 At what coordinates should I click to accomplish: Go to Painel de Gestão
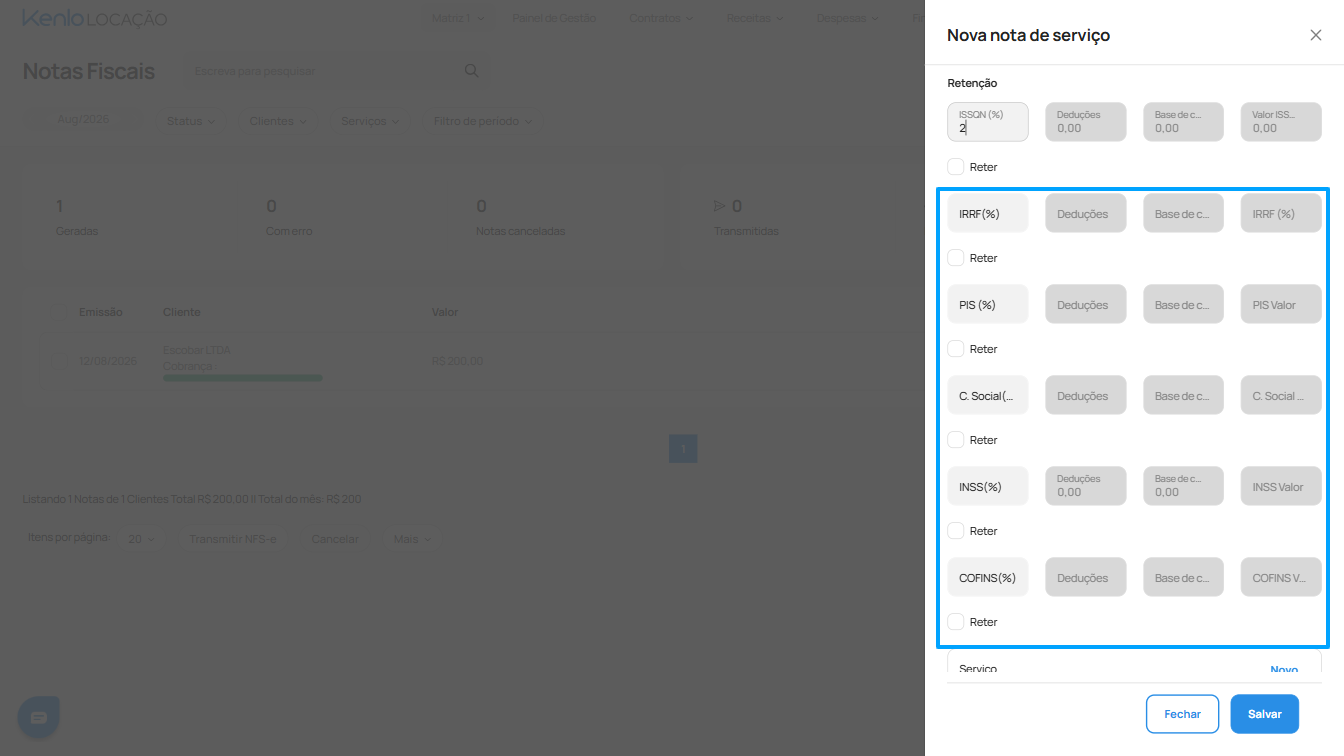click(x=554, y=18)
